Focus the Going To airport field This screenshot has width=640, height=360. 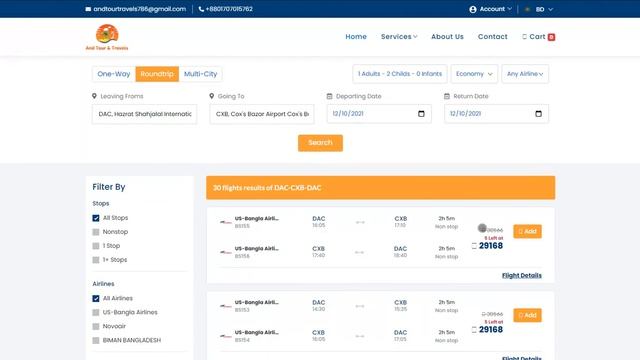[x=262, y=114]
